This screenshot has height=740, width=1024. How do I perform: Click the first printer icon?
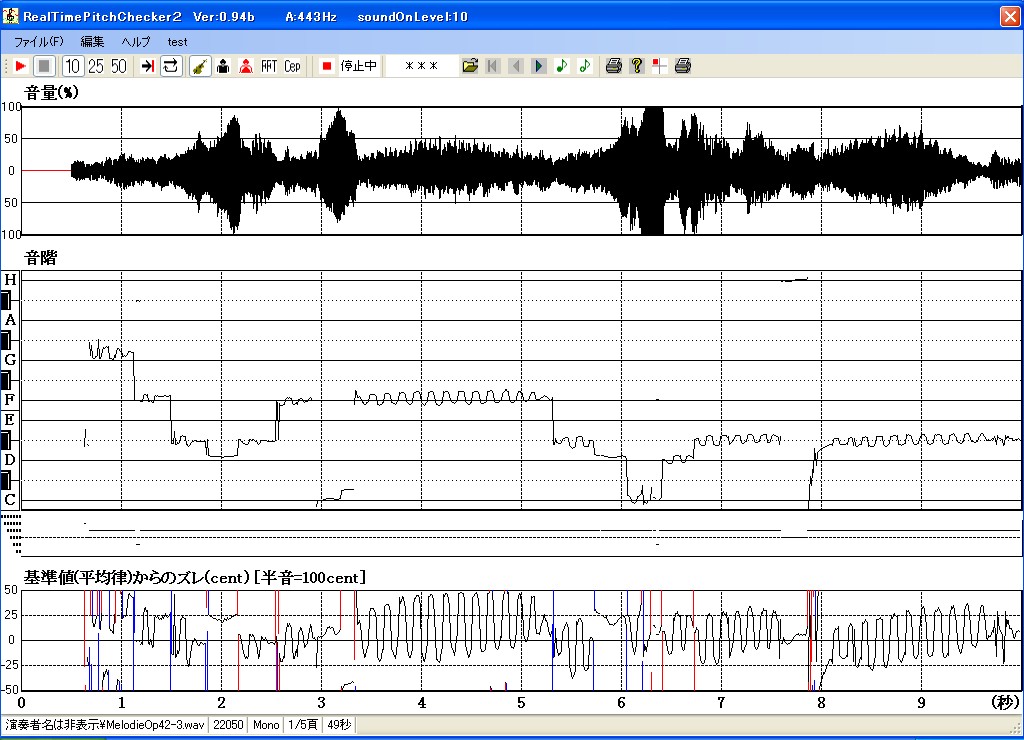(x=613, y=66)
